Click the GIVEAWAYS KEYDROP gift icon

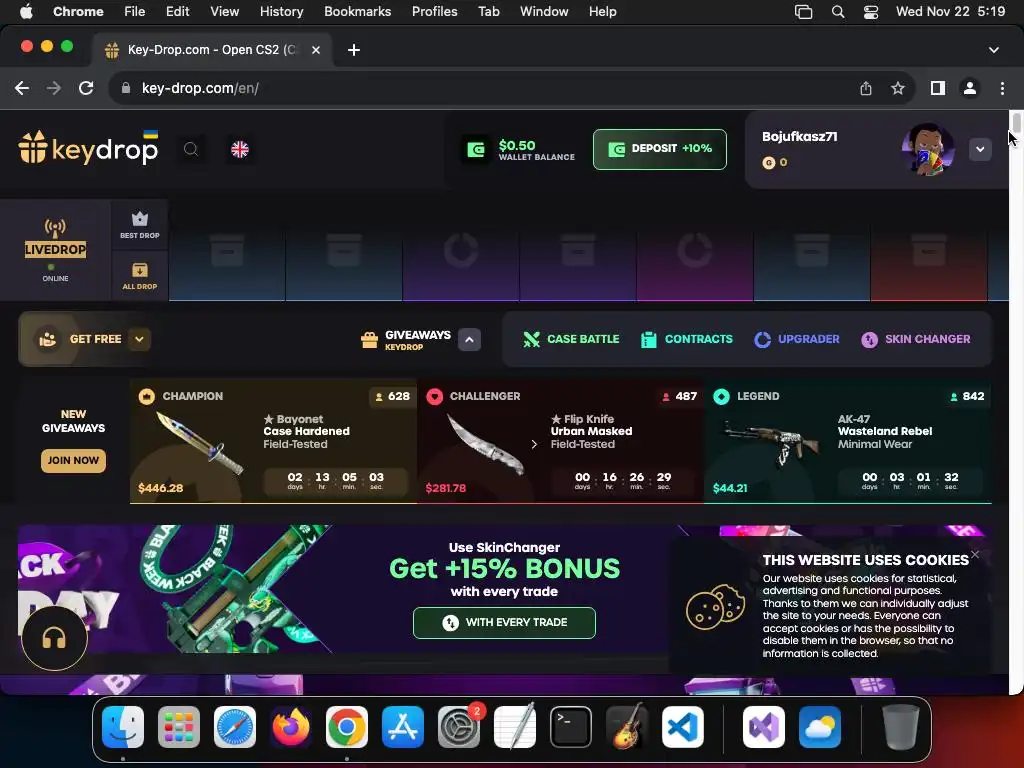(369, 340)
